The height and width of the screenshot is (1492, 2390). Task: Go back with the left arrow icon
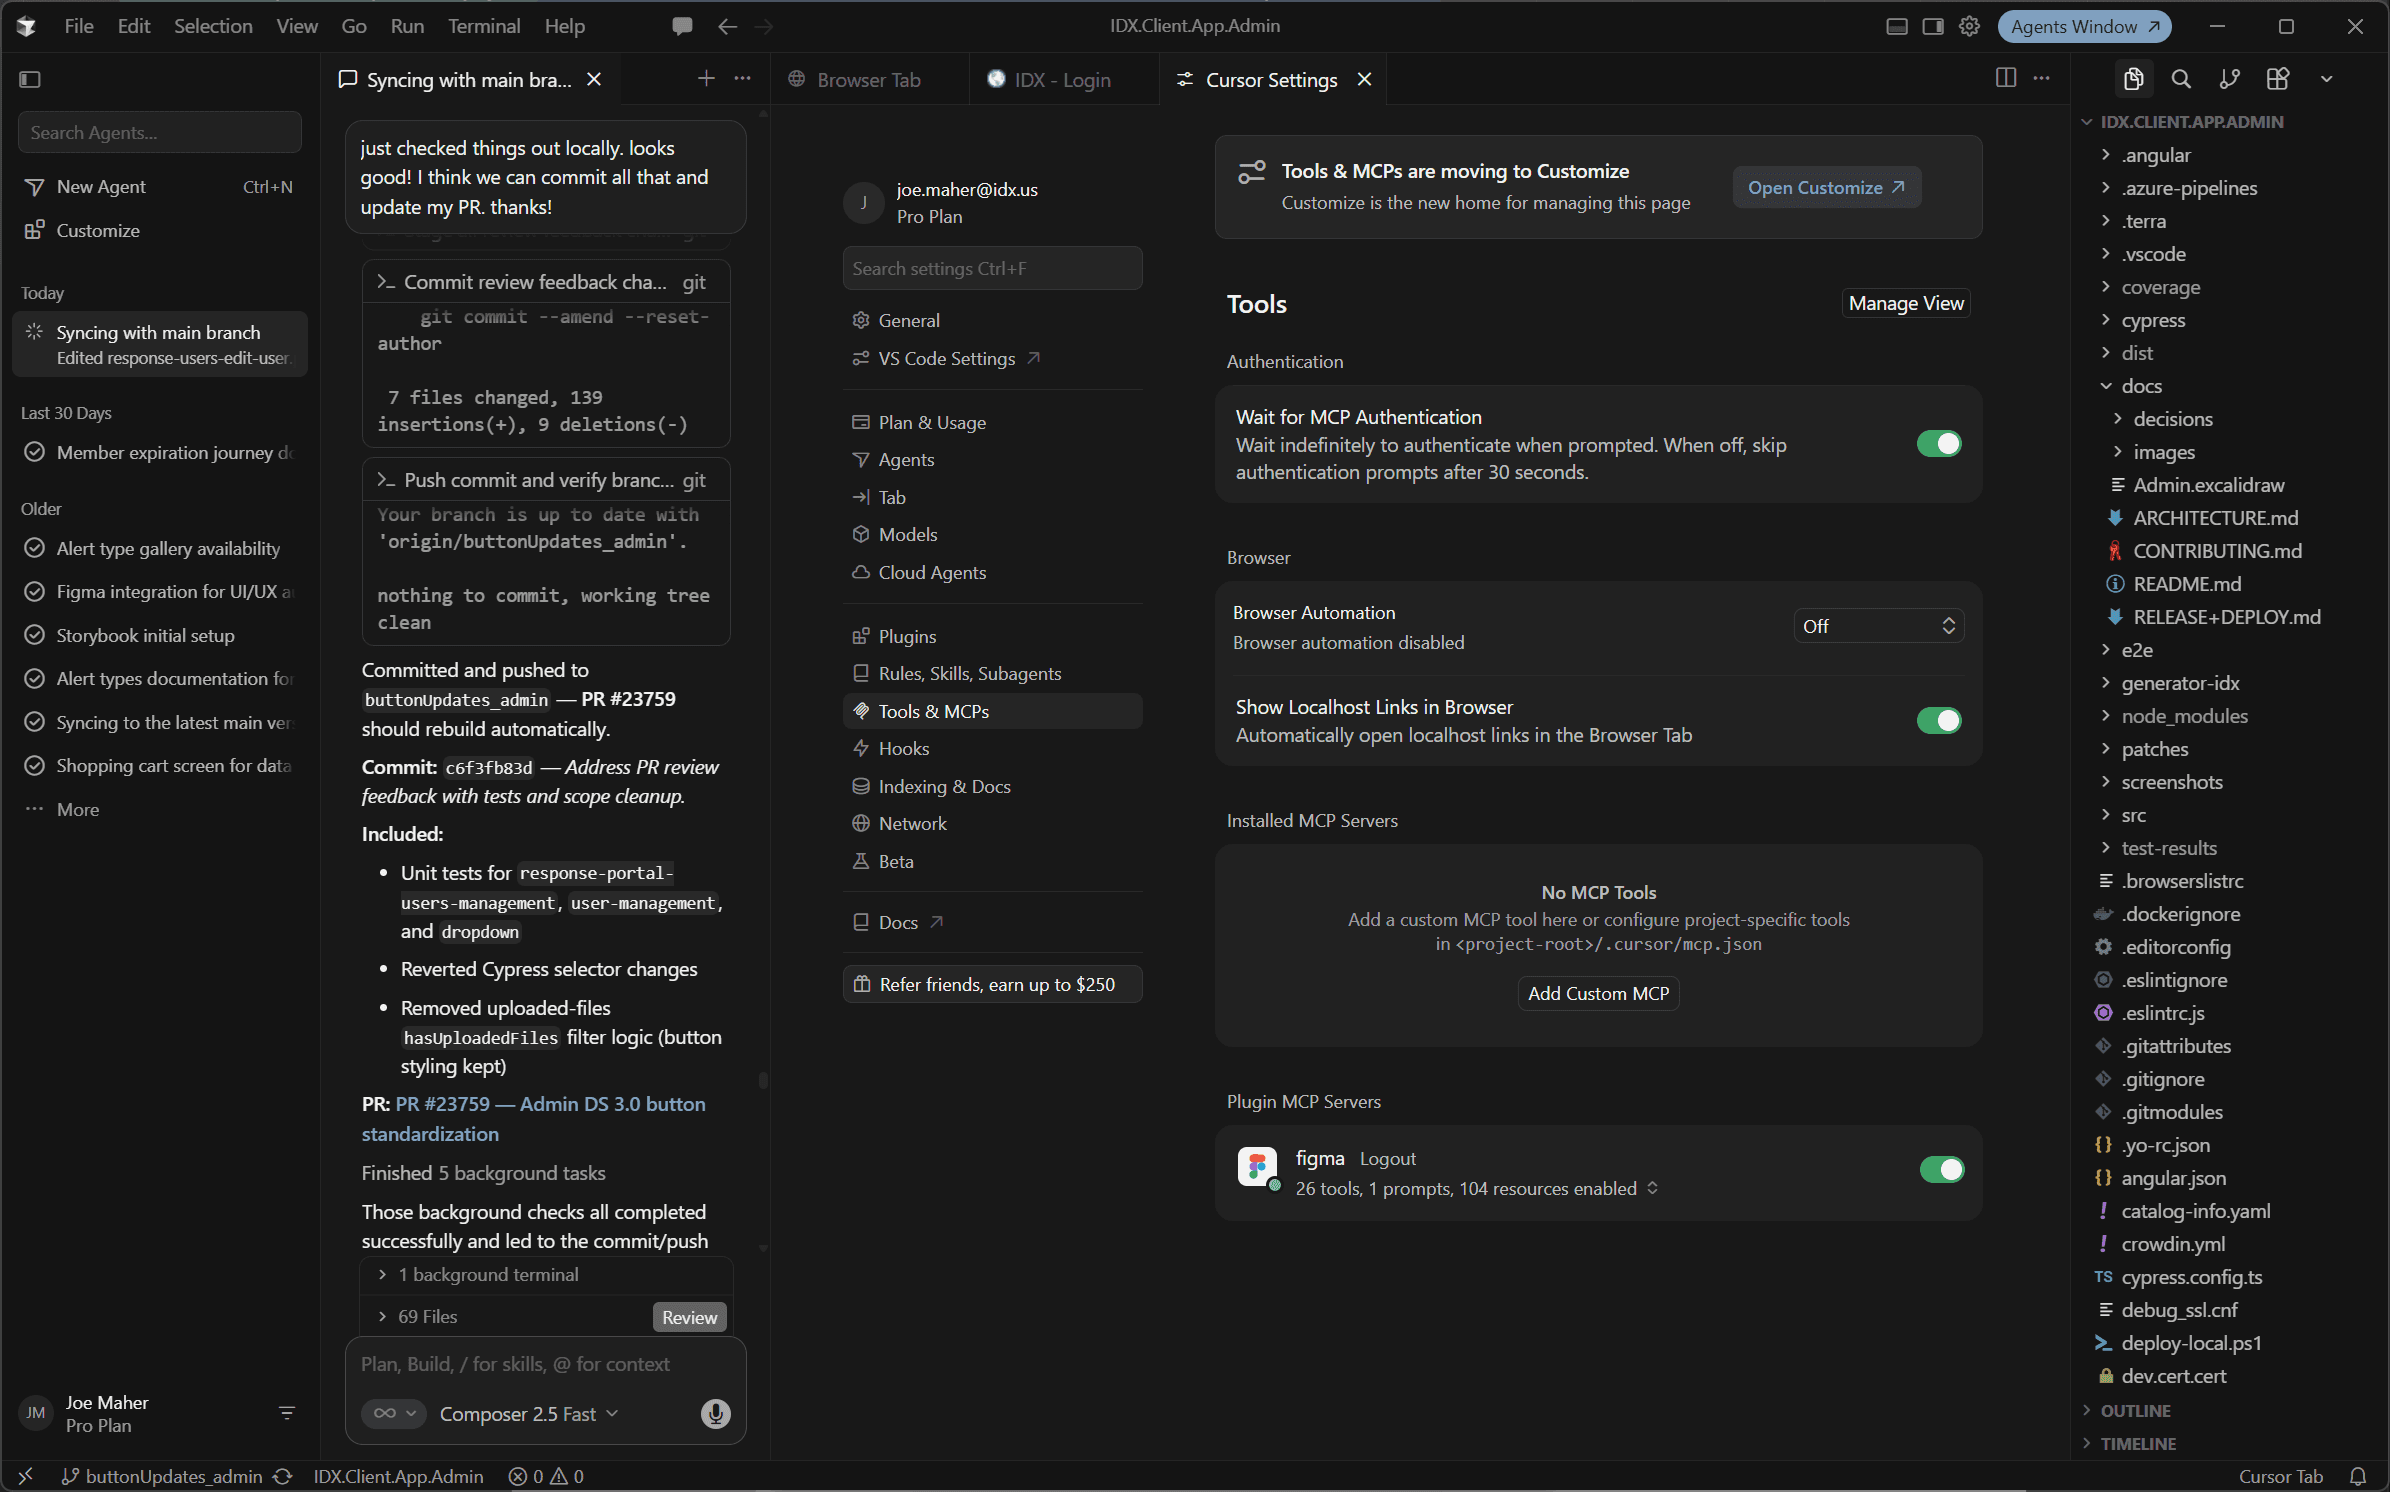(728, 26)
